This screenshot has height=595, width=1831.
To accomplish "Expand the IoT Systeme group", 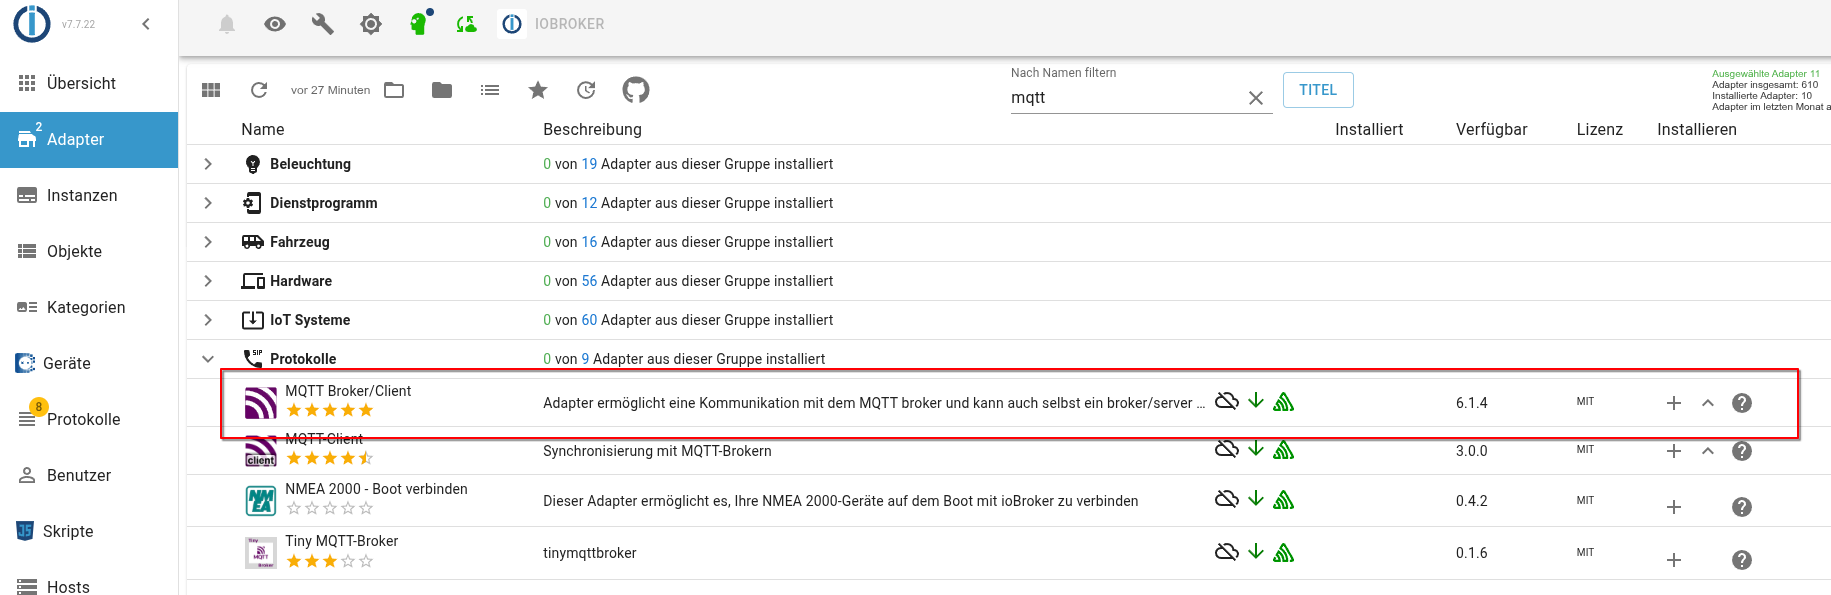I will [208, 320].
